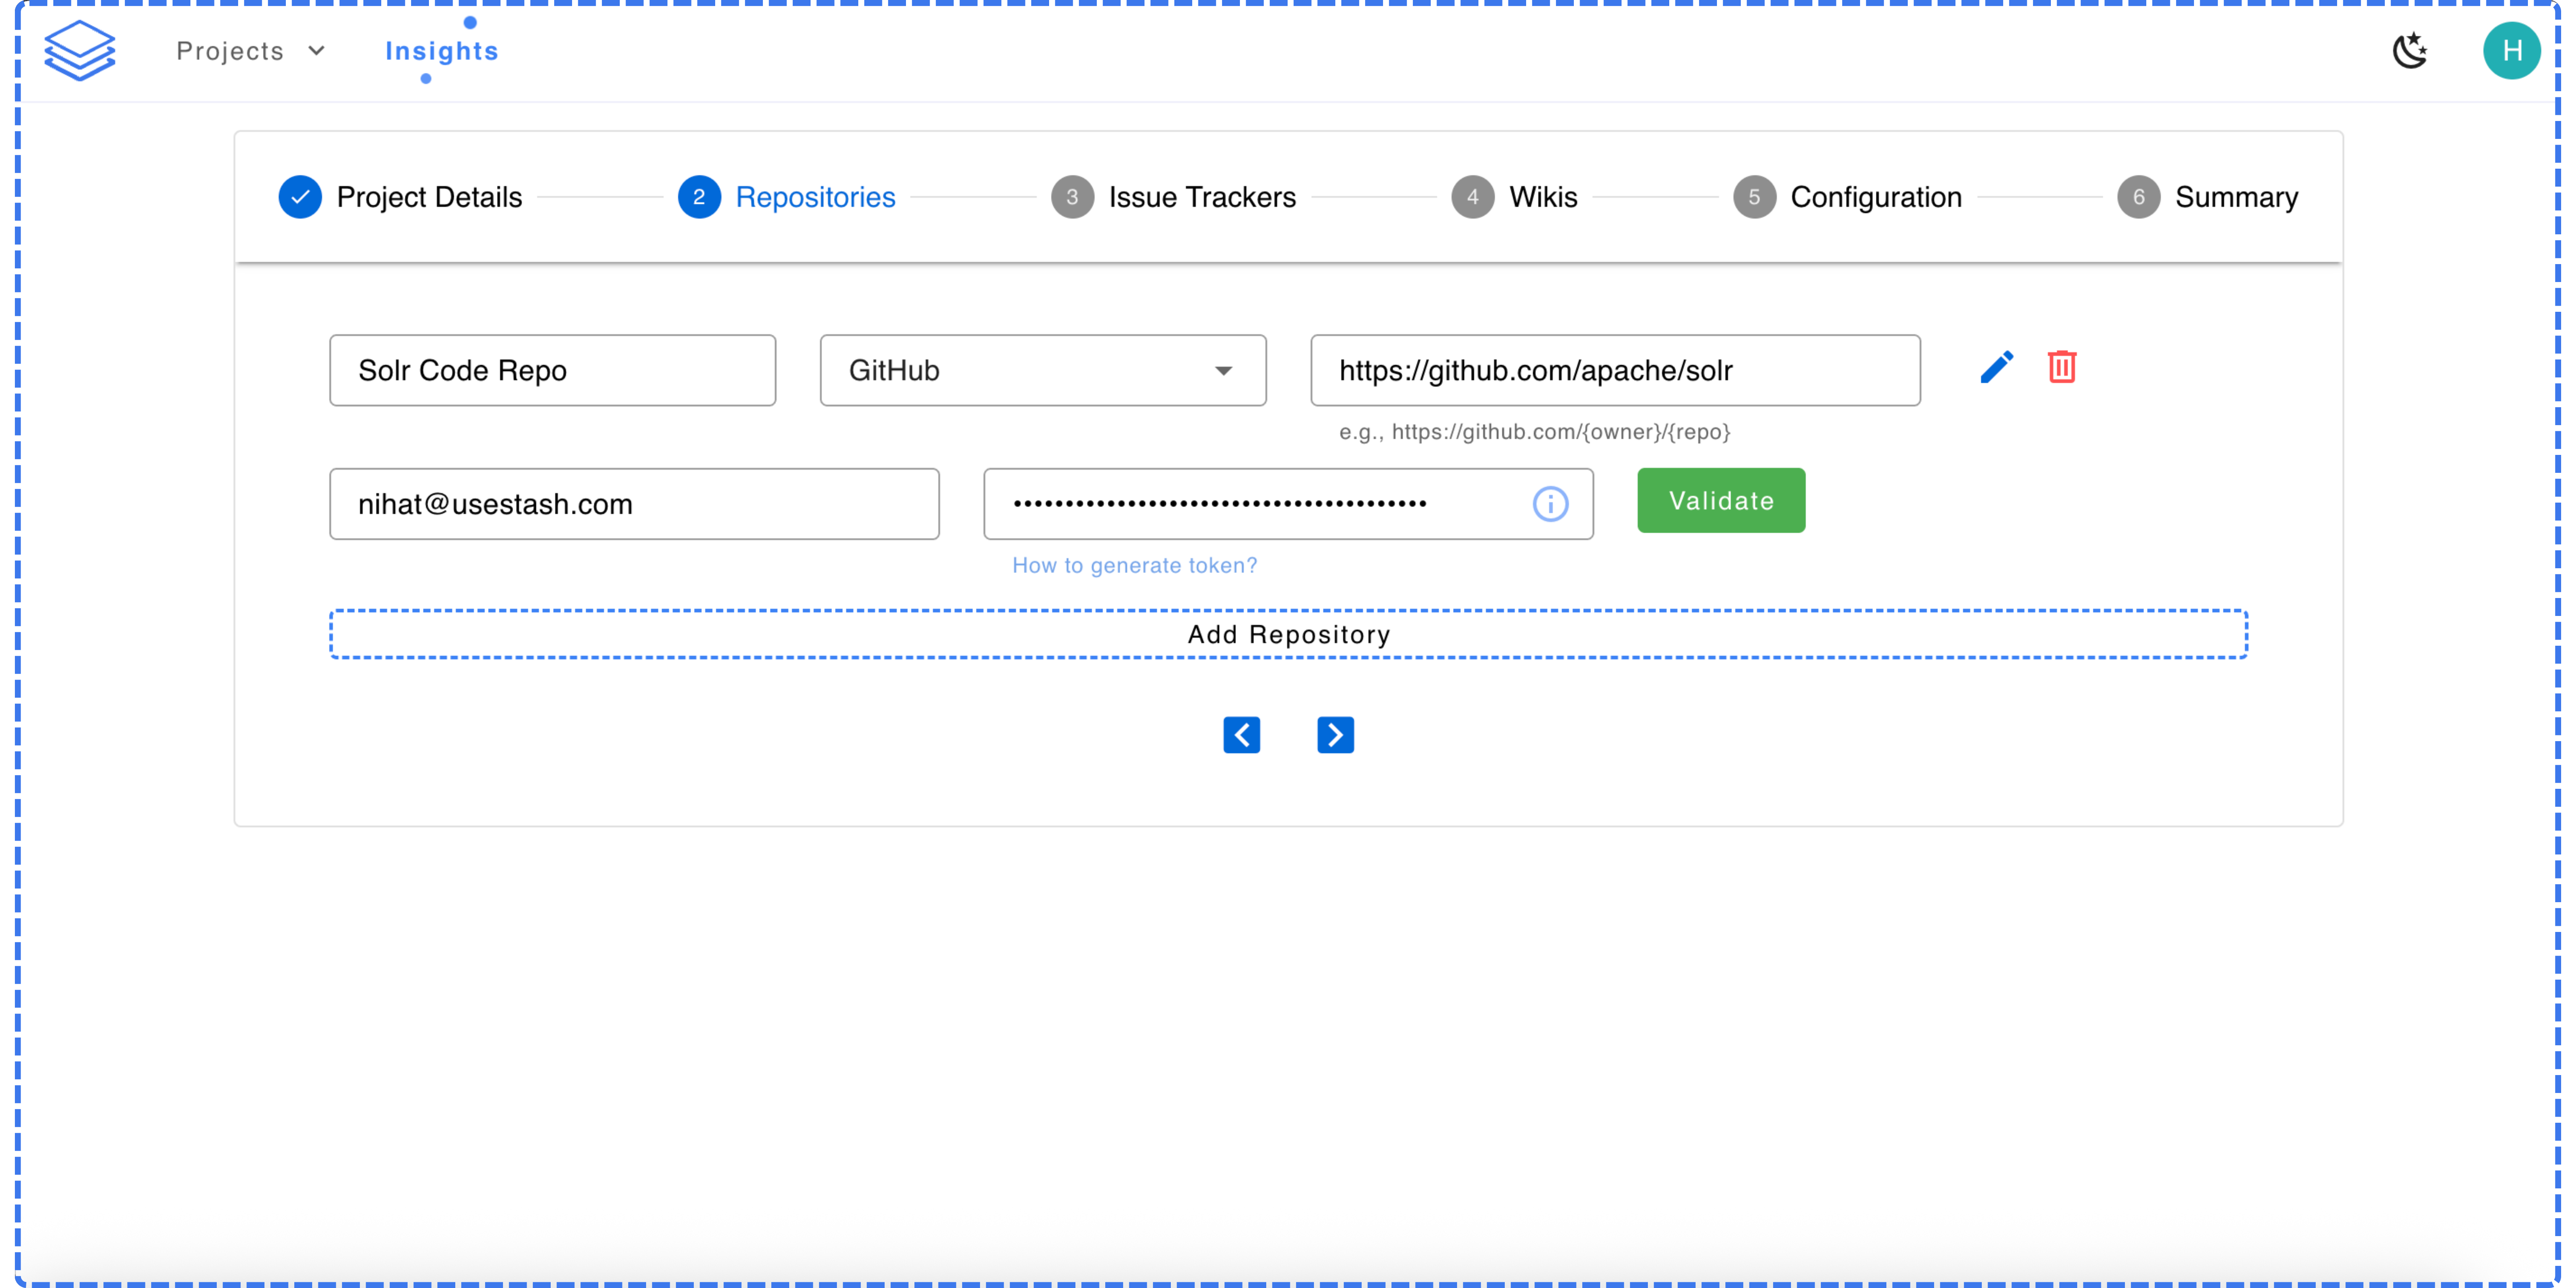This screenshot has height=1288, width=2576.
Task: Jump to Issue Trackers step
Action: (x=1173, y=197)
